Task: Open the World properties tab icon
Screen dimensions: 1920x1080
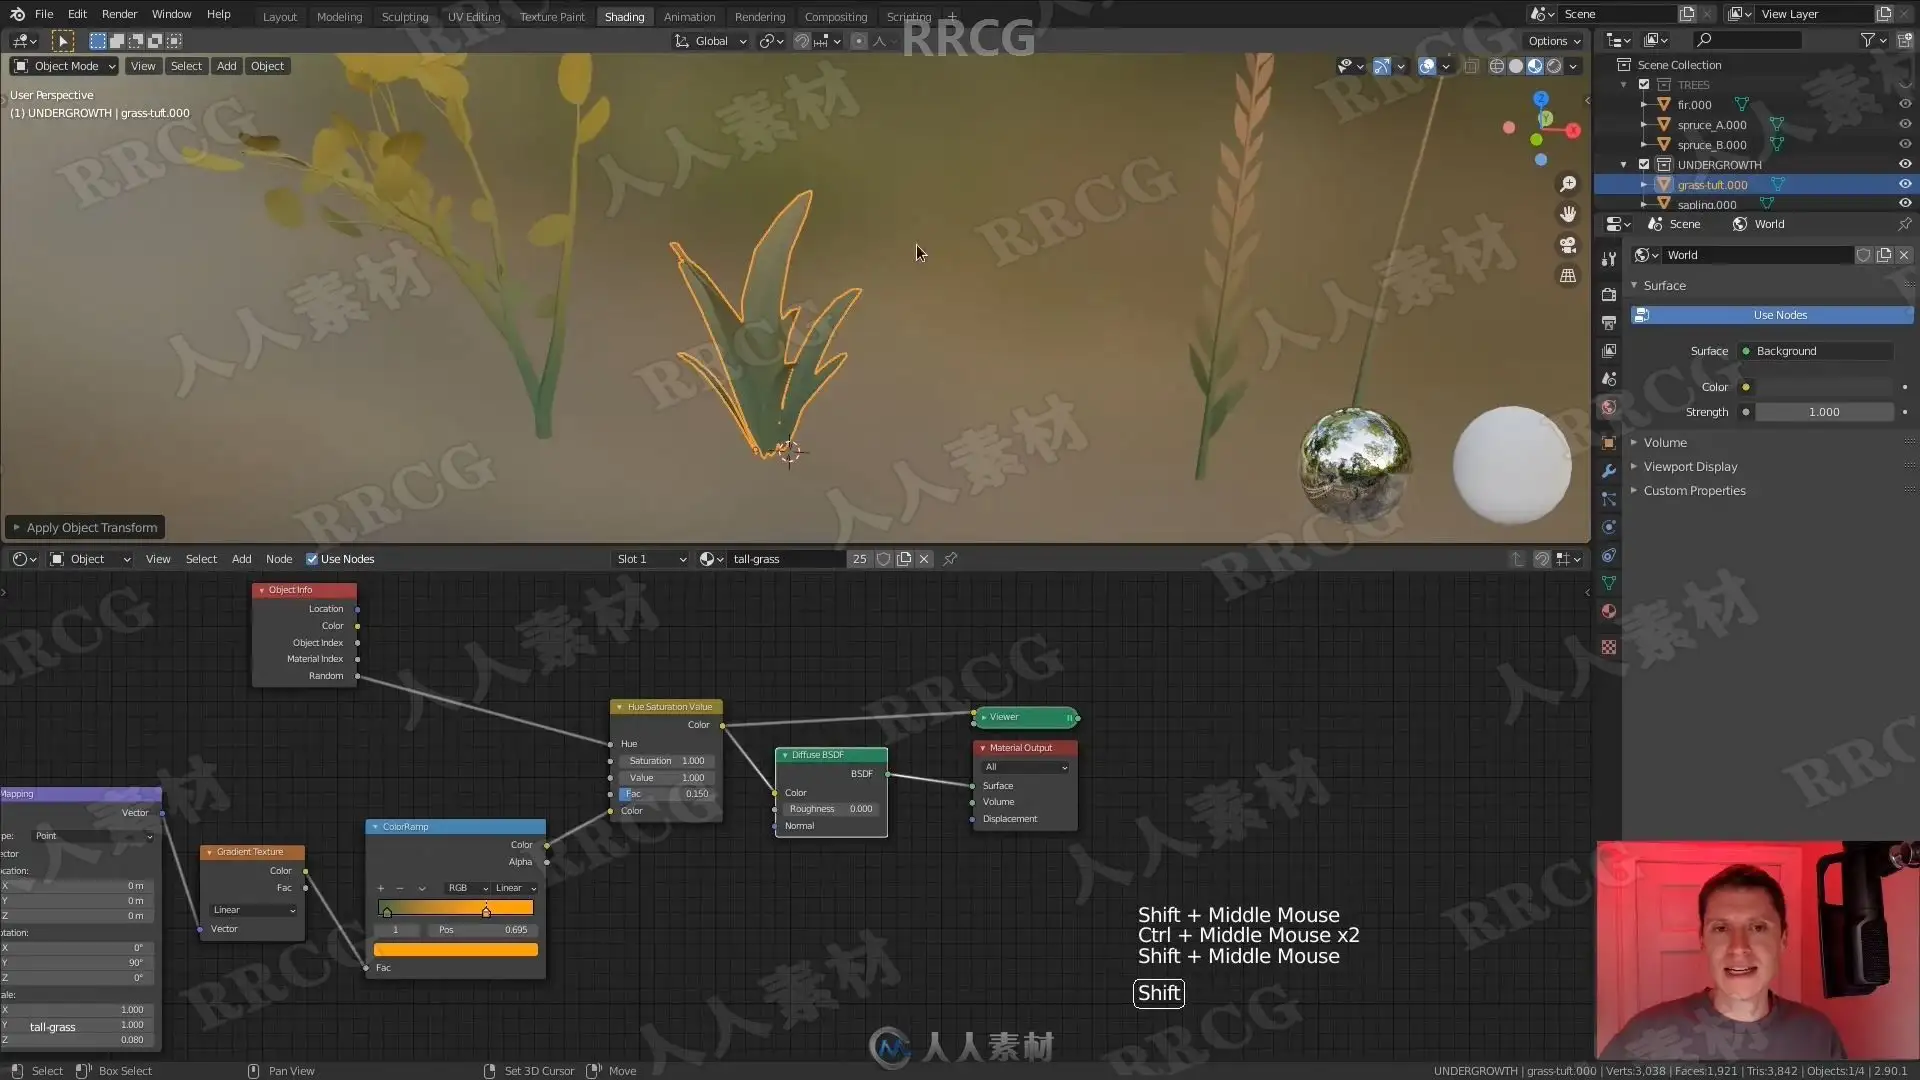Action: pos(1608,407)
